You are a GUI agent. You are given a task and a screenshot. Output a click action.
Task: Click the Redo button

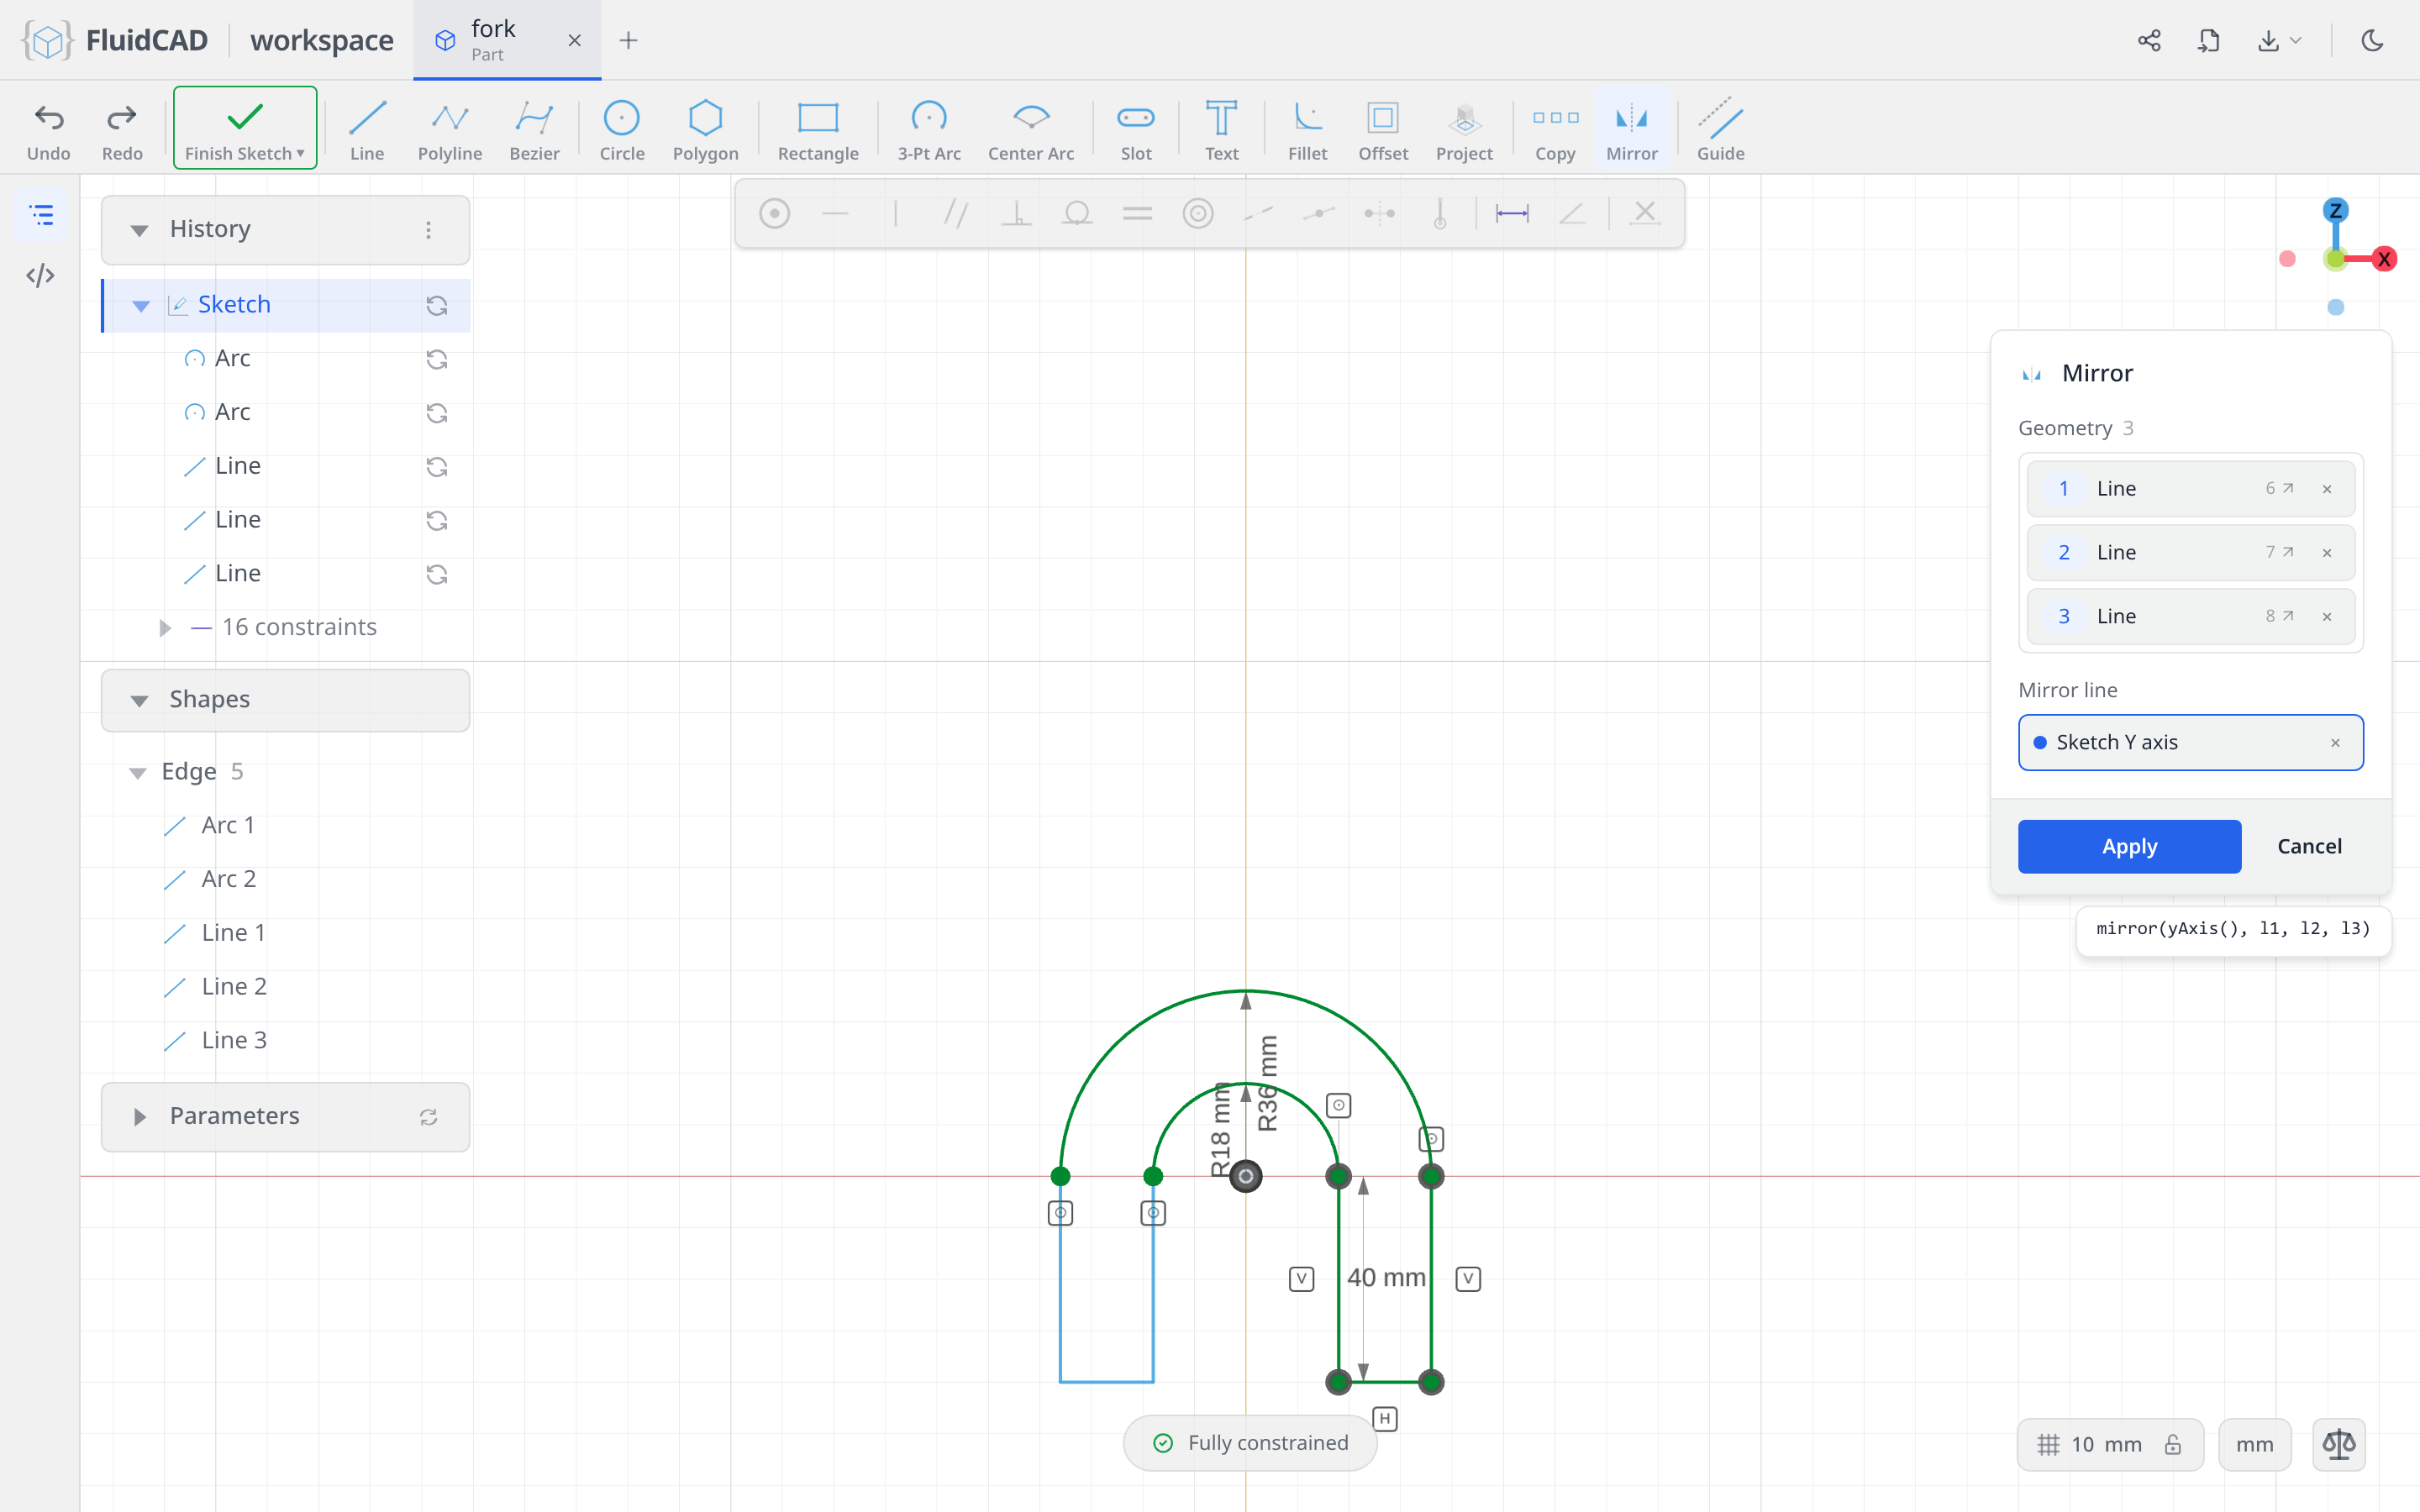[122, 130]
